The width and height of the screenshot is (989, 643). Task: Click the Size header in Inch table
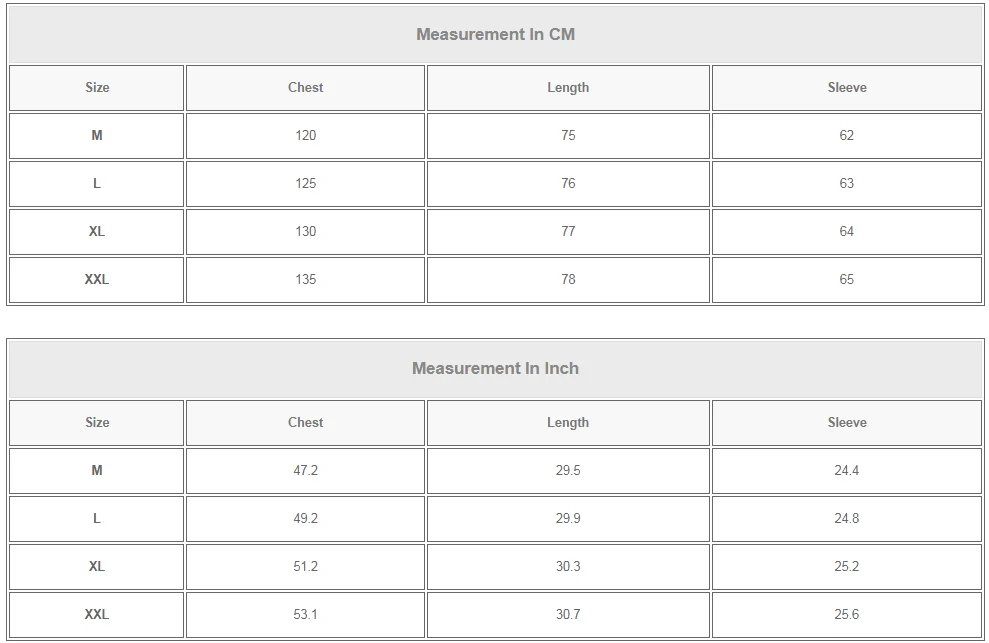[x=97, y=423]
